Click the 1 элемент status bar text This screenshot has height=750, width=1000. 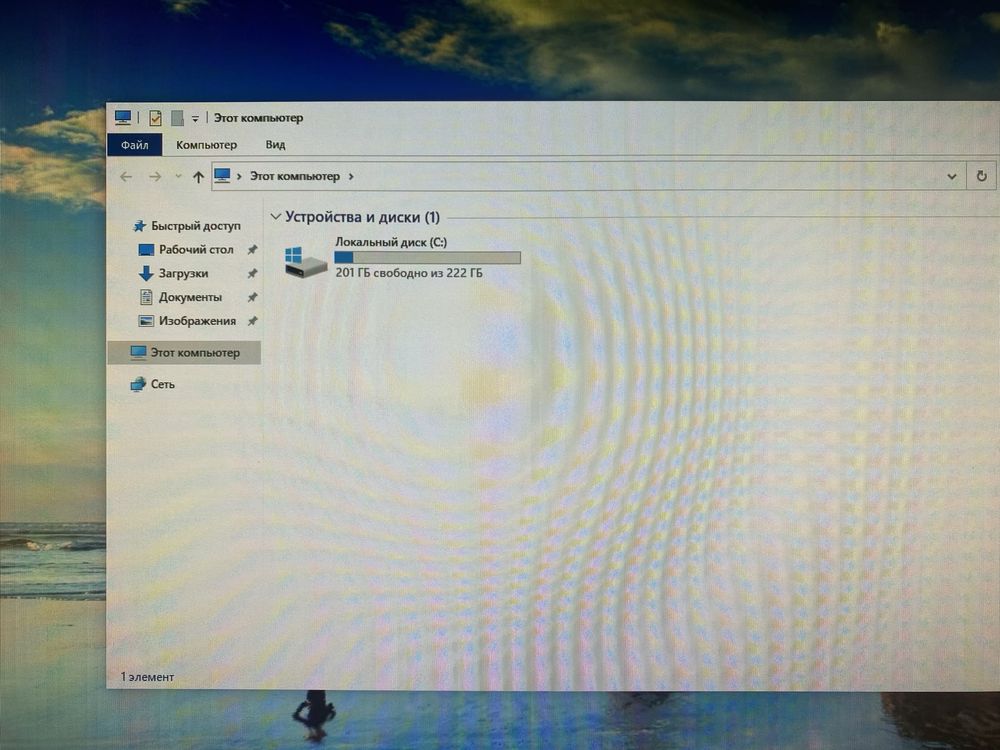tap(147, 677)
